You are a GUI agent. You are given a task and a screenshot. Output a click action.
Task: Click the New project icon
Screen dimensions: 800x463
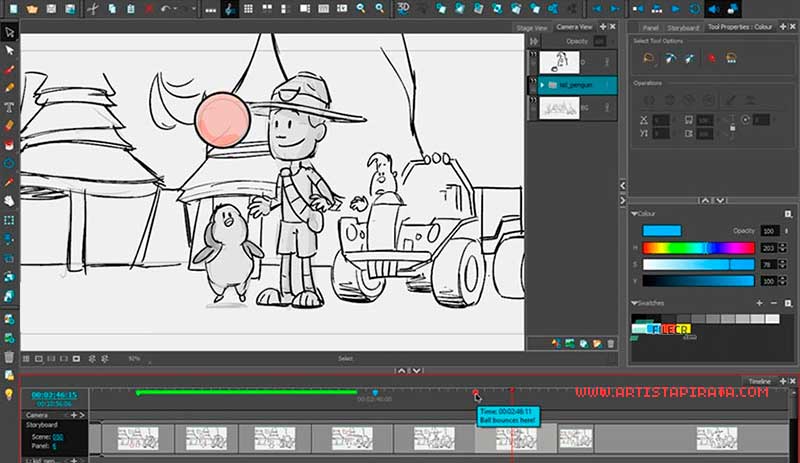tap(13, 9)
